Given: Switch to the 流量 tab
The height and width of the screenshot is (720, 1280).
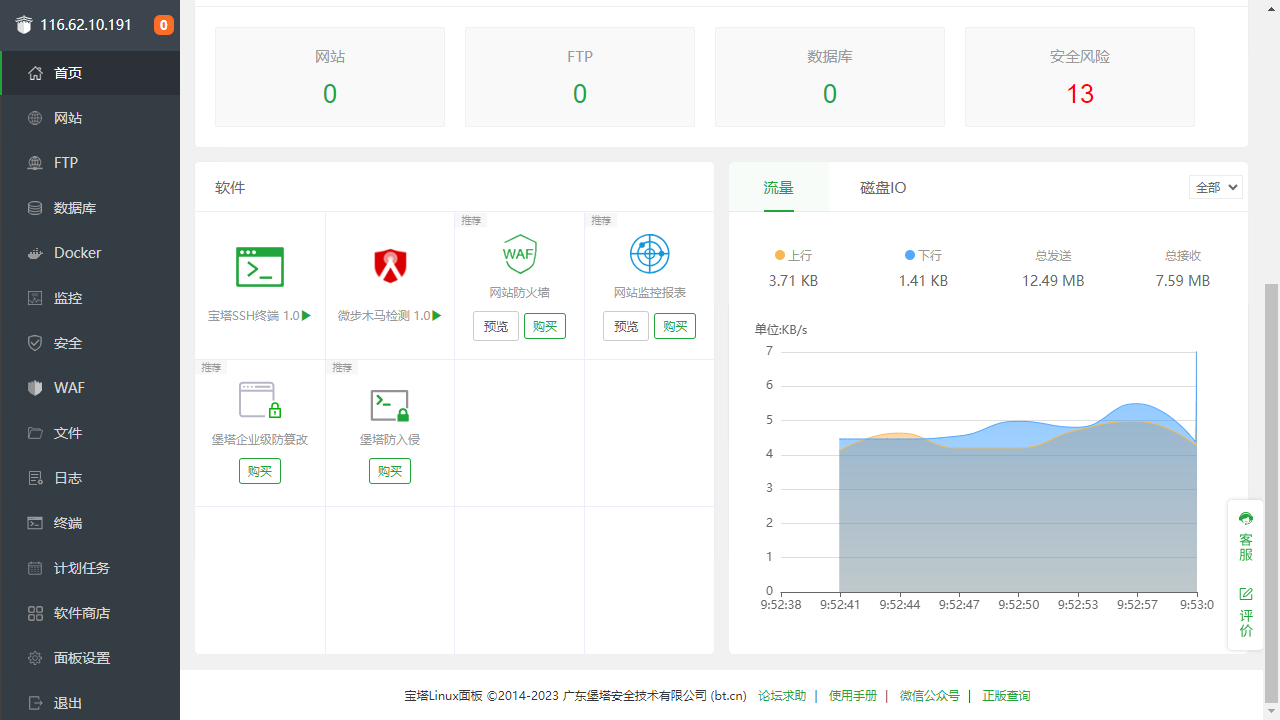Looking at the screenshot, I should (779, 187).
